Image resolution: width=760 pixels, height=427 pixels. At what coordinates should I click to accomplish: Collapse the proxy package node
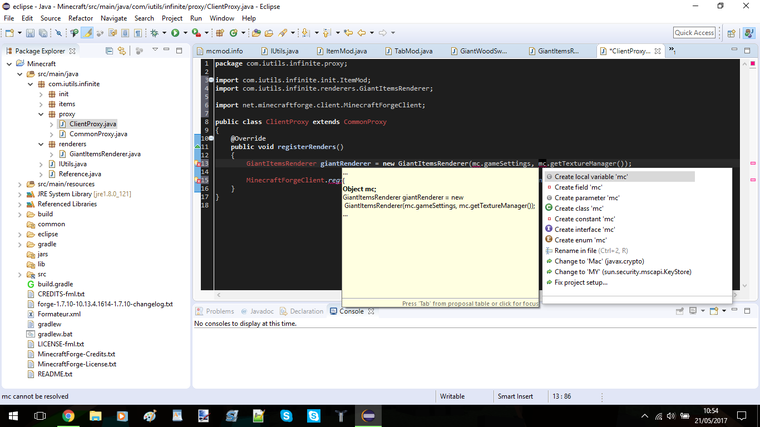pyautogui.click(x=40, y=114)
